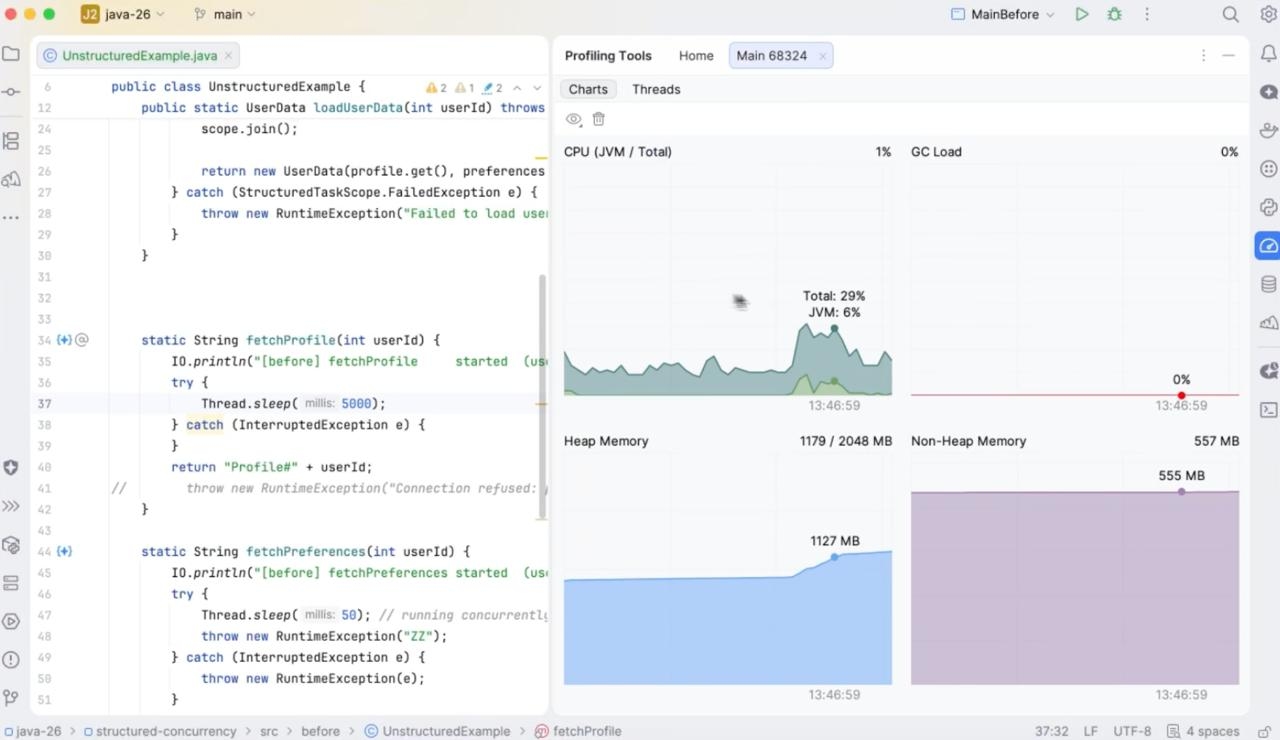This screenshot has height=740, width=1280.
Task: Click the Non-Heap Memory 555 MB point
Action: [1181, 491]
